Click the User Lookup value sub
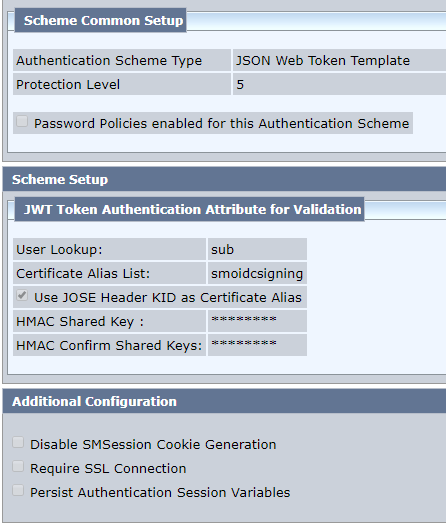 [x=222, y=250]
